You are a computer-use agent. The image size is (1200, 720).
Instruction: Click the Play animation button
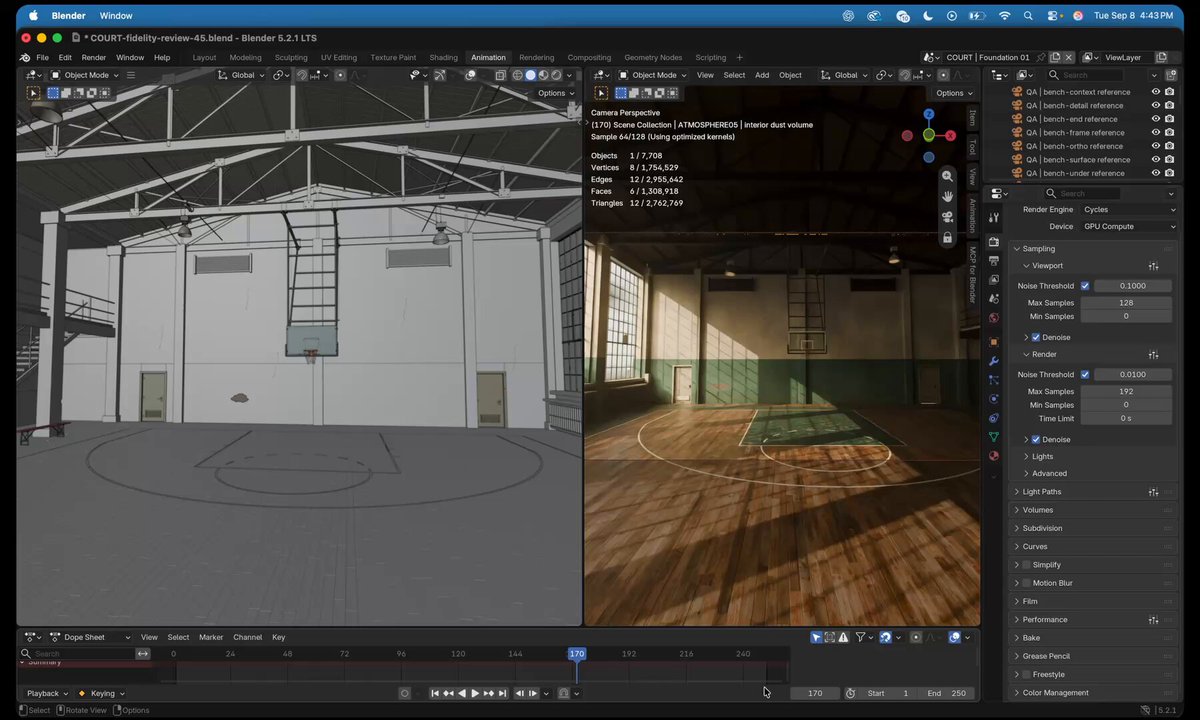475,693
